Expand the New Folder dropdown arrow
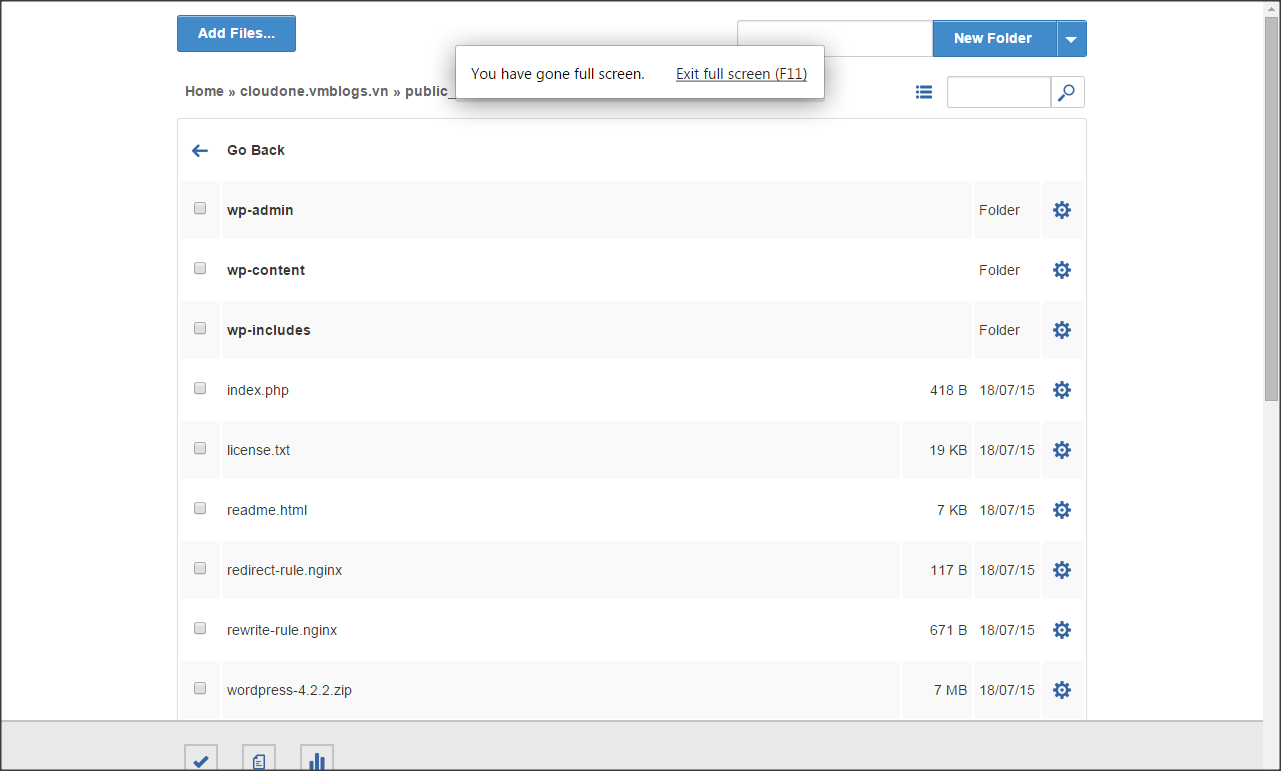The height and width of the screenshot is (771, 1281). [1071, 39]
